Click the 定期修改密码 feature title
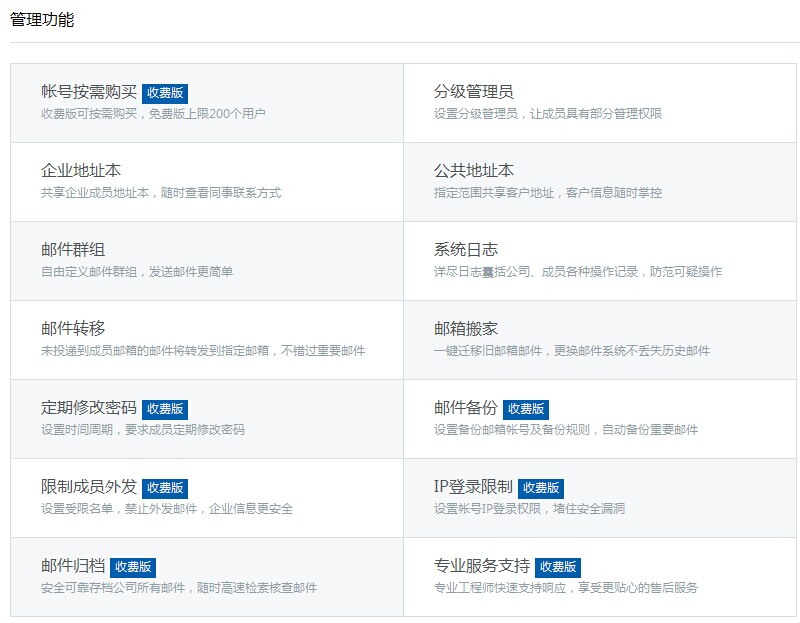 (89, 408)
